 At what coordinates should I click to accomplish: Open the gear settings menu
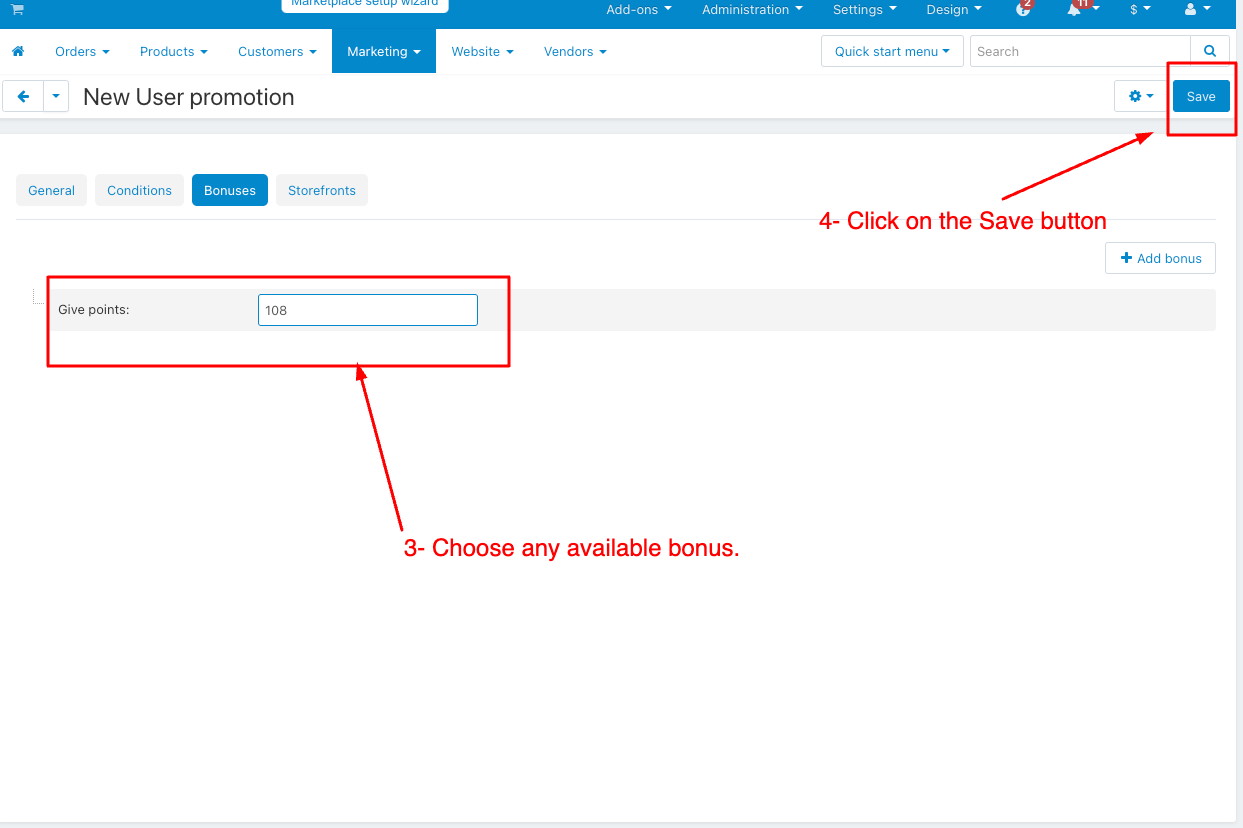[1140, 97]
